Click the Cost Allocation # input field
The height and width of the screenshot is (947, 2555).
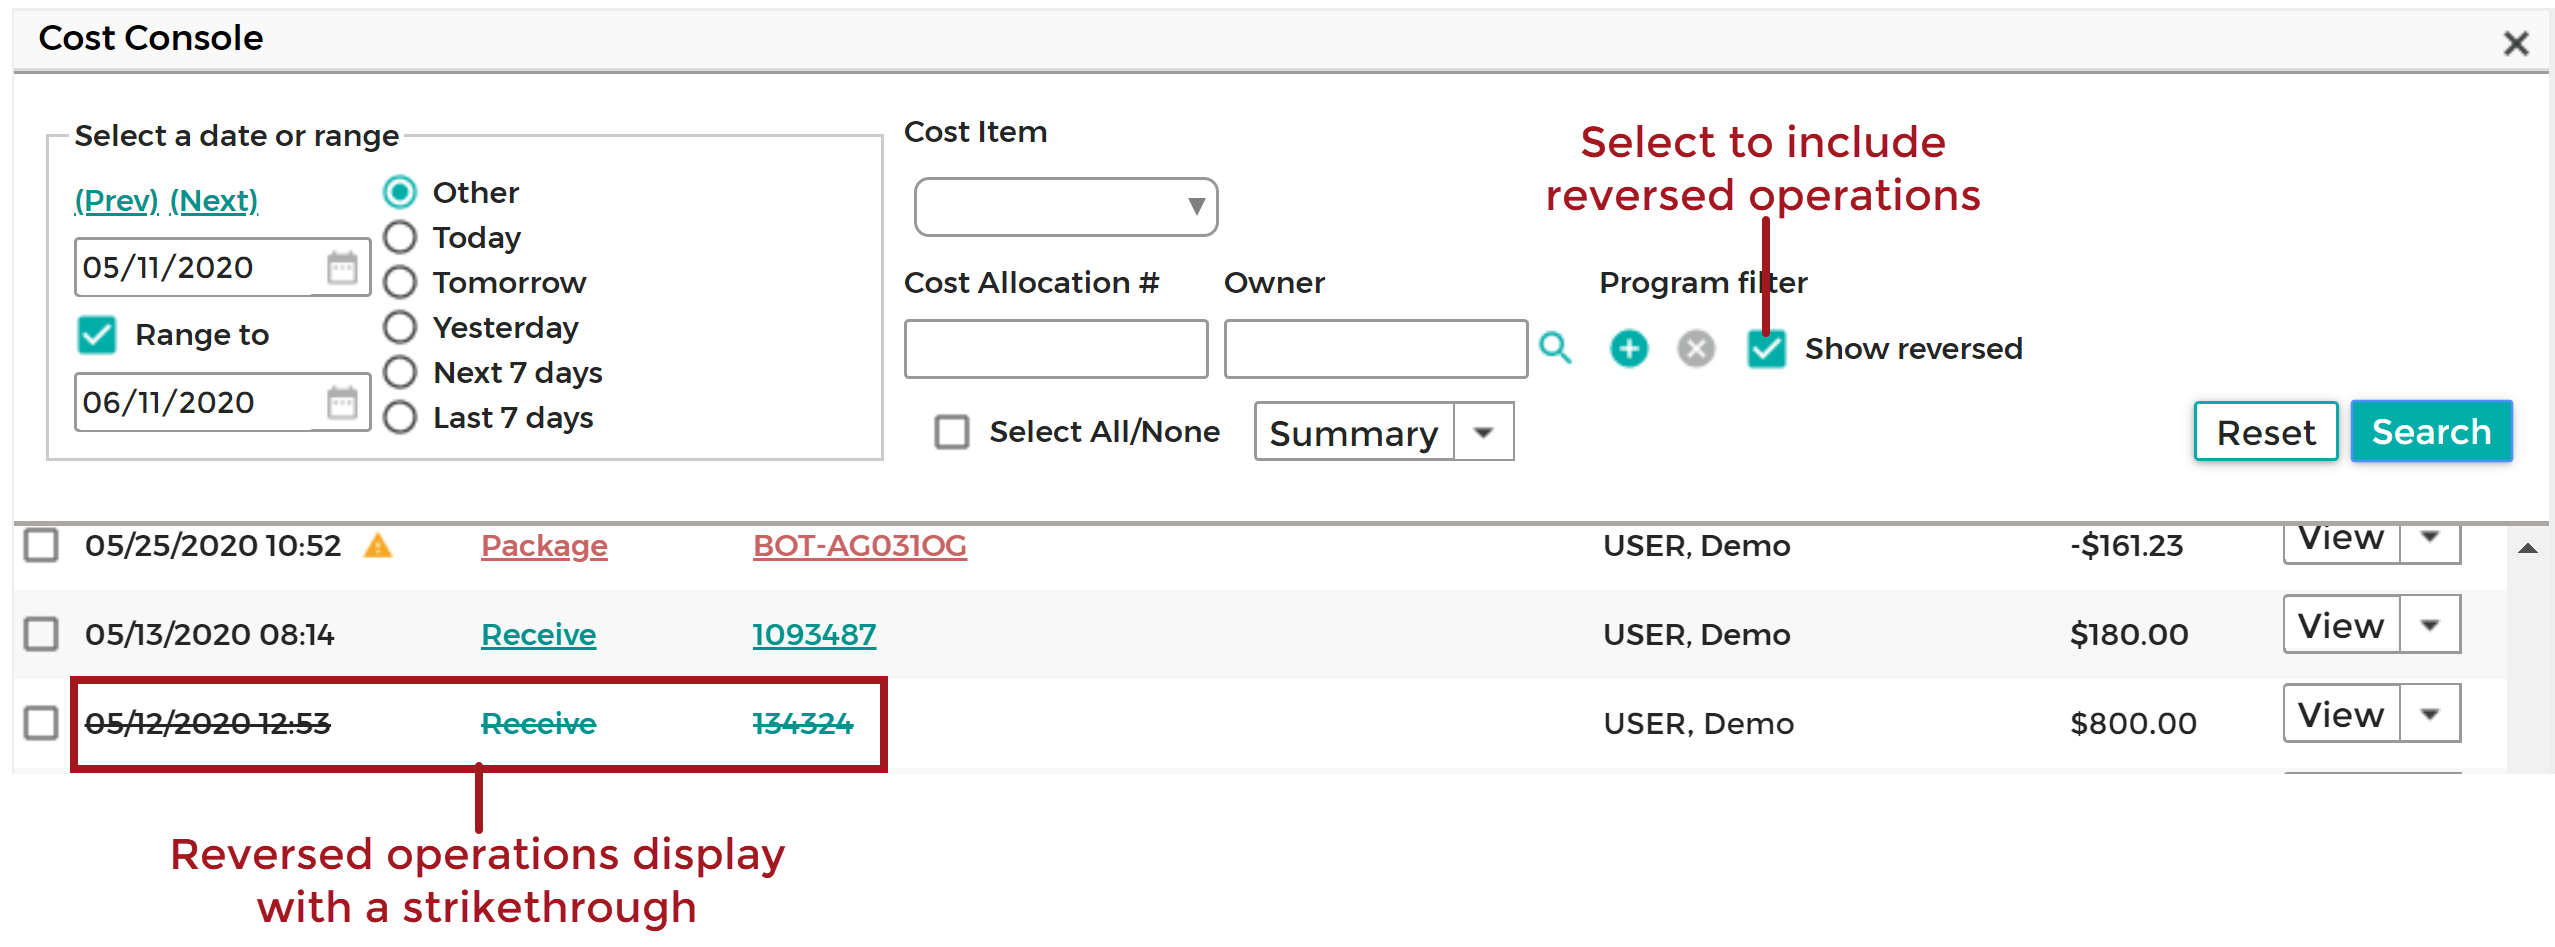[x=1056, y=349]
